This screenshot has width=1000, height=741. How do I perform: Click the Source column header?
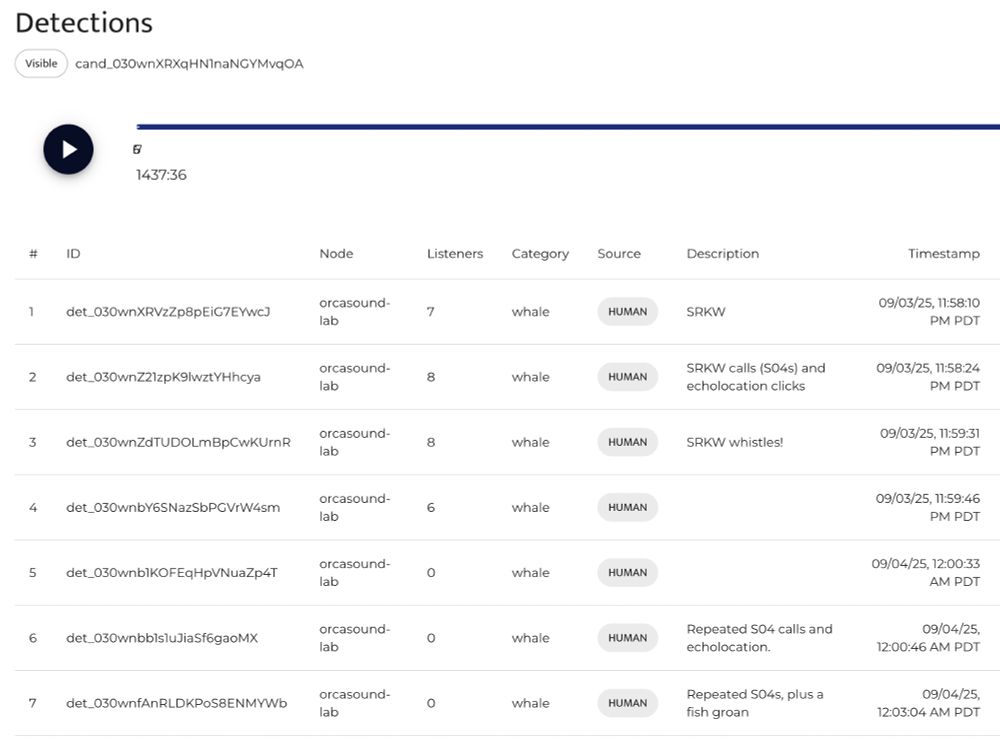(x=619, y=254)
